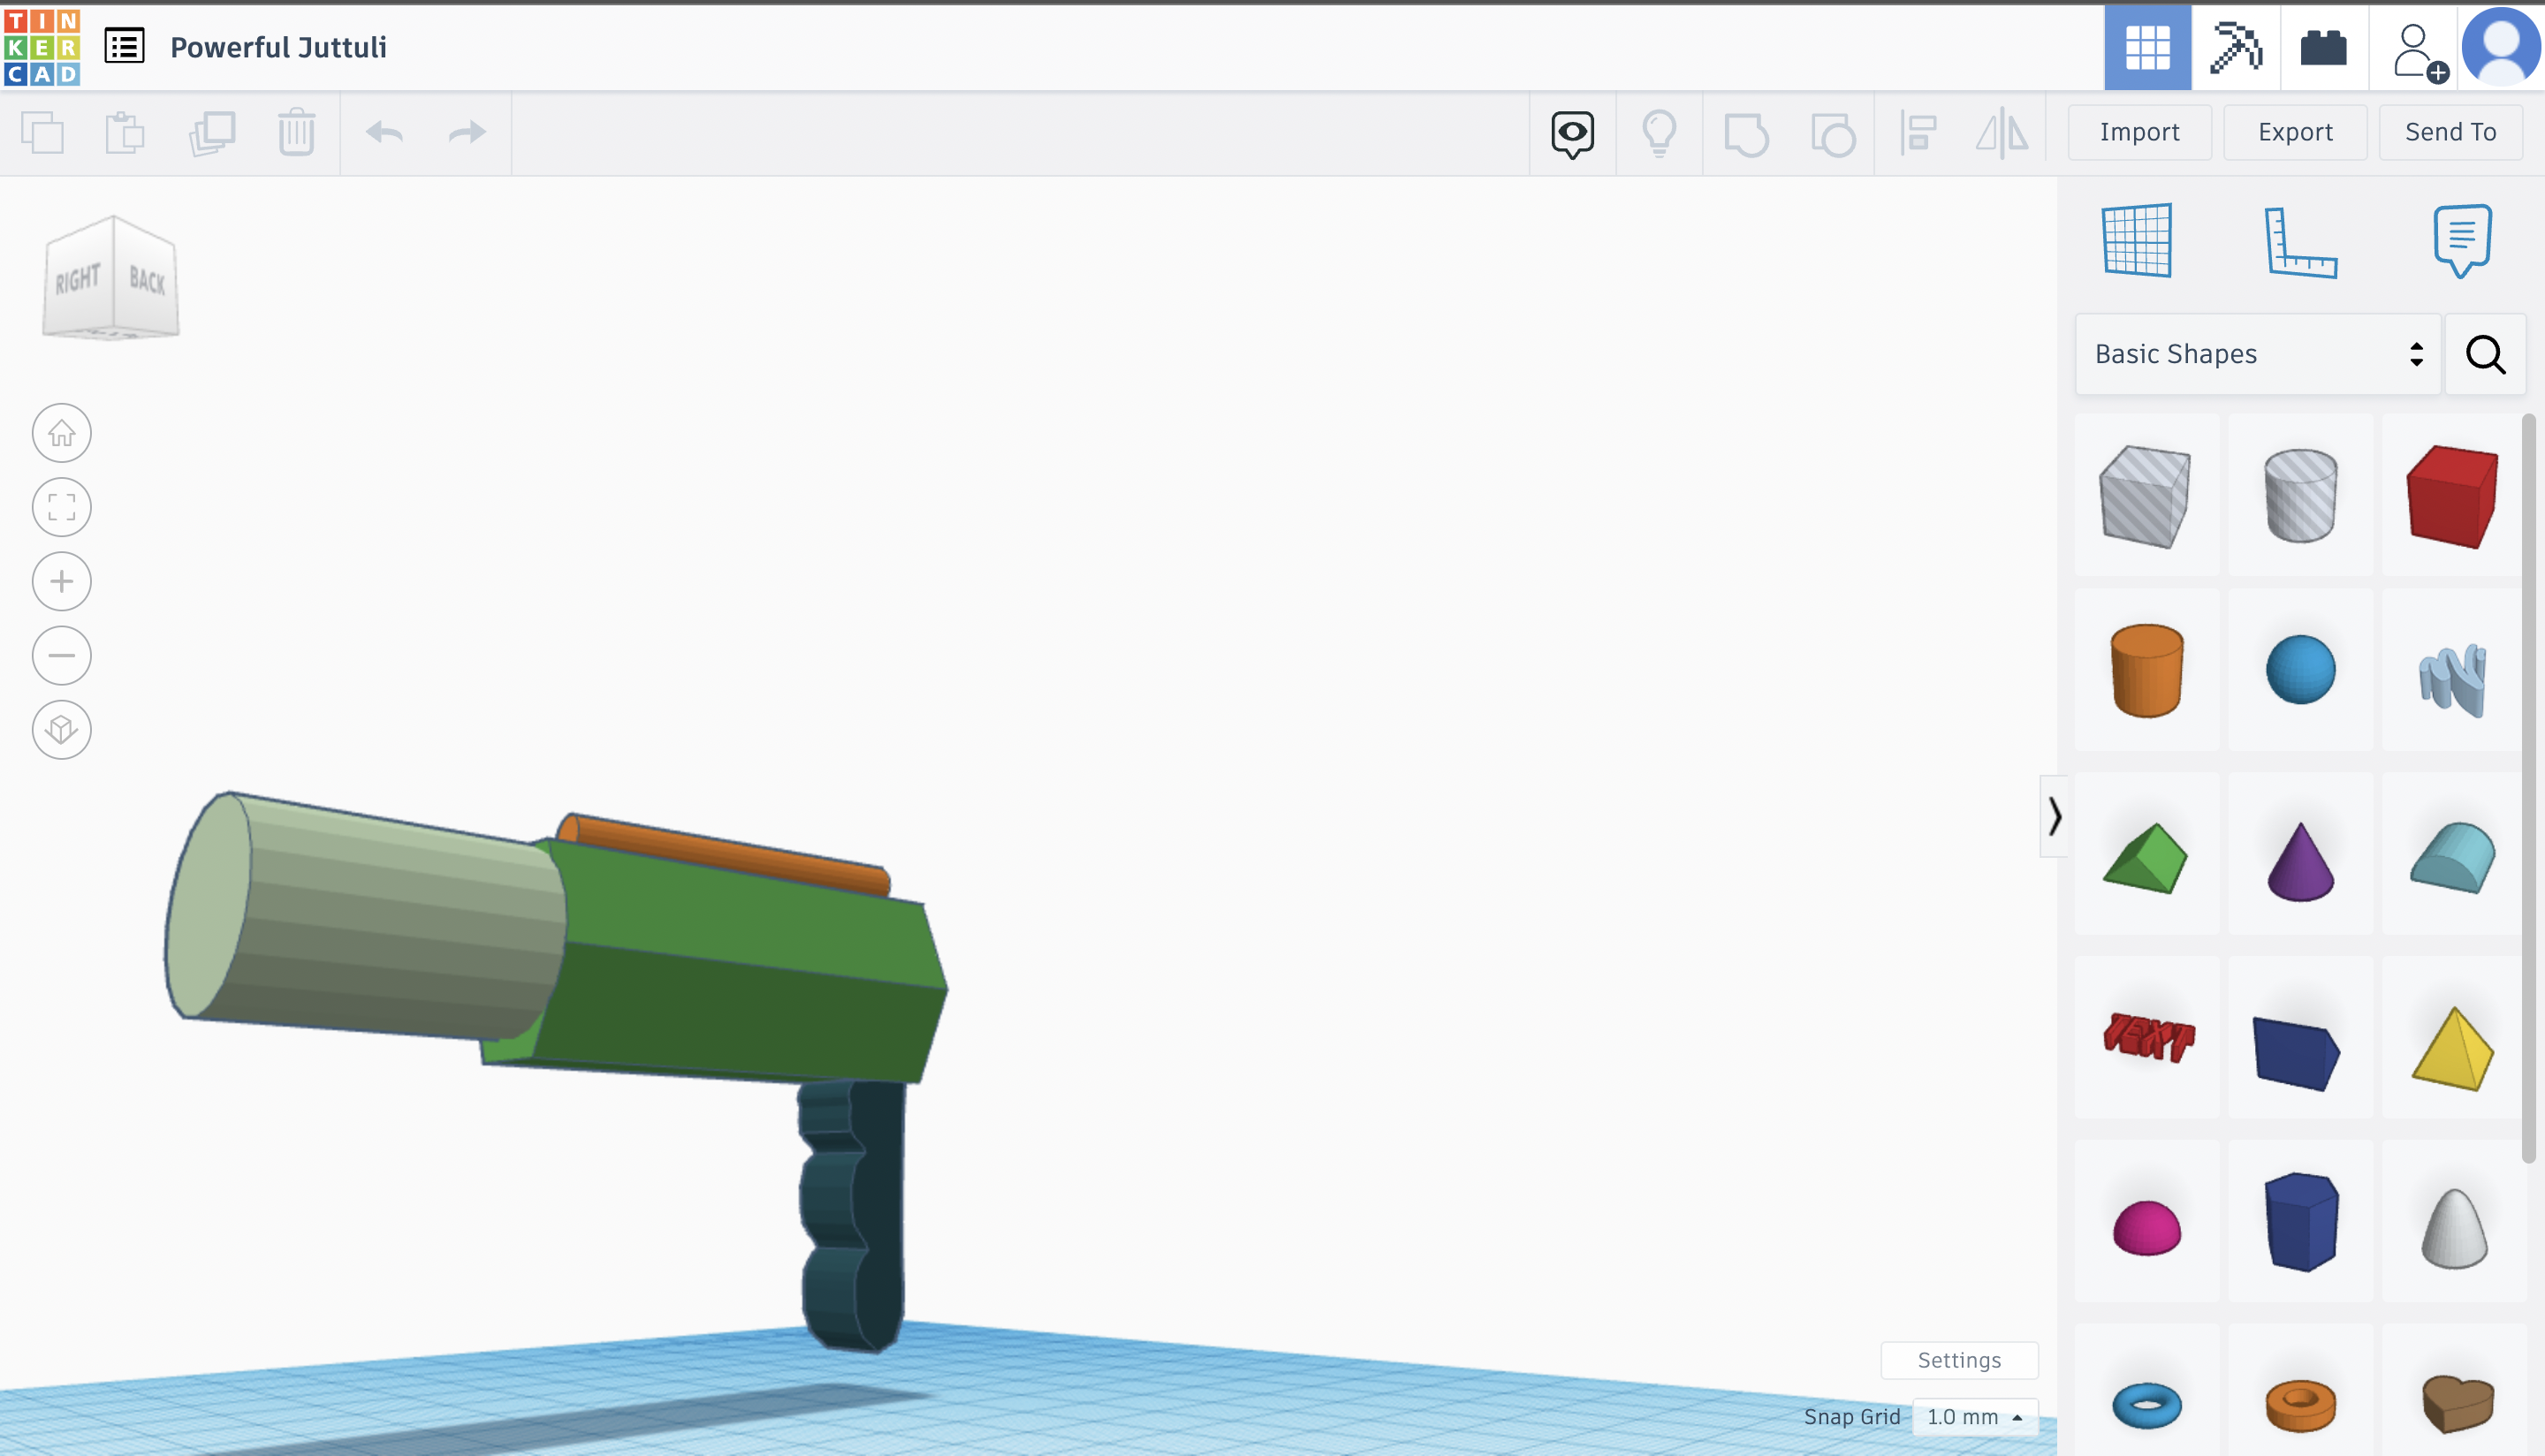The height and width of the screenshot is (1456, 2545).
Task: Click the Send To button
Action: click(2450, 132)
